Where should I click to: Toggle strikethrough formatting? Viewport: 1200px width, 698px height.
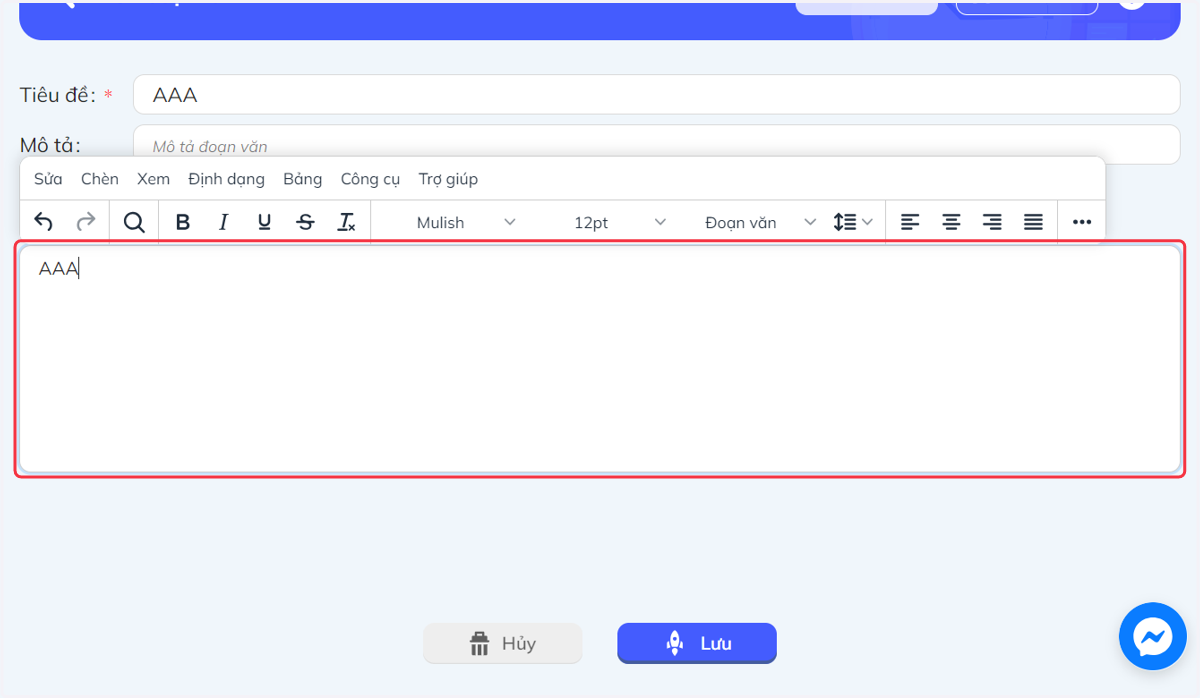coord(306,222)
